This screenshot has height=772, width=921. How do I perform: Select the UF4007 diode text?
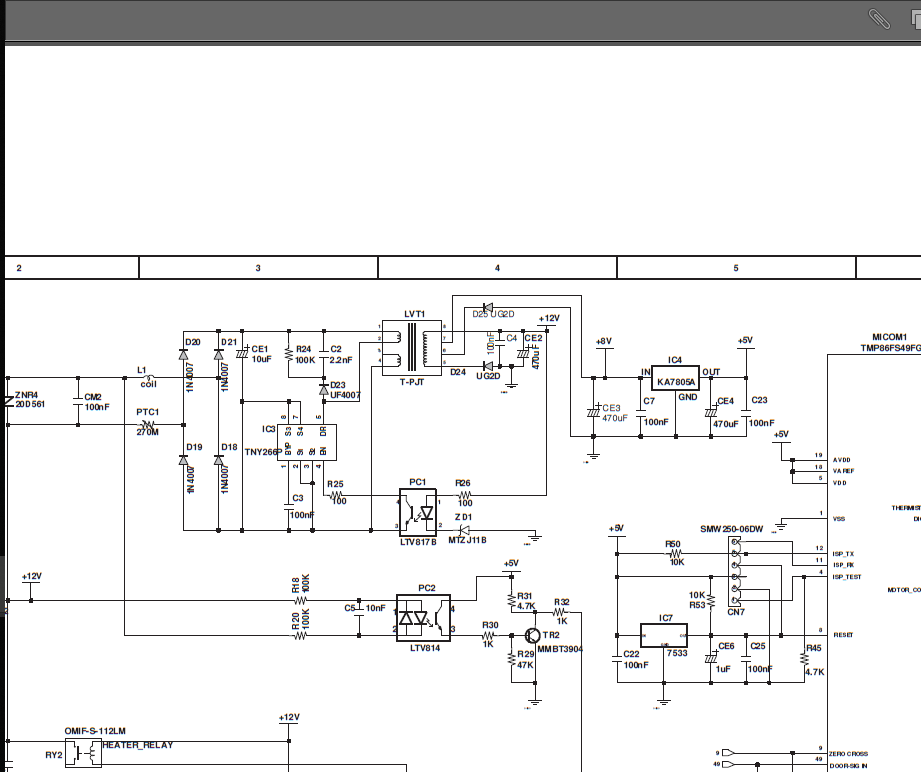[x=345, y=395]
